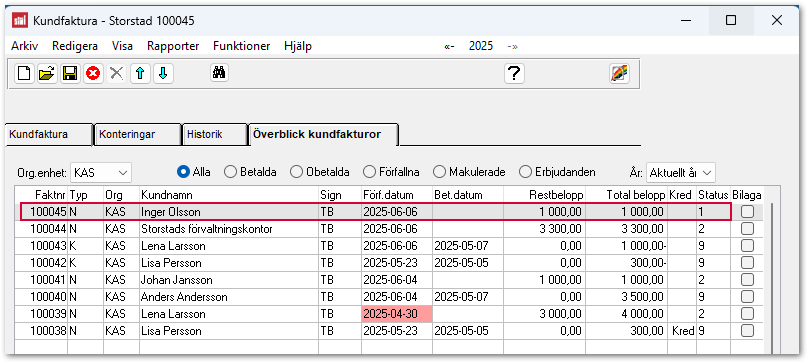Open the Funktioner menu

(242, 46)
